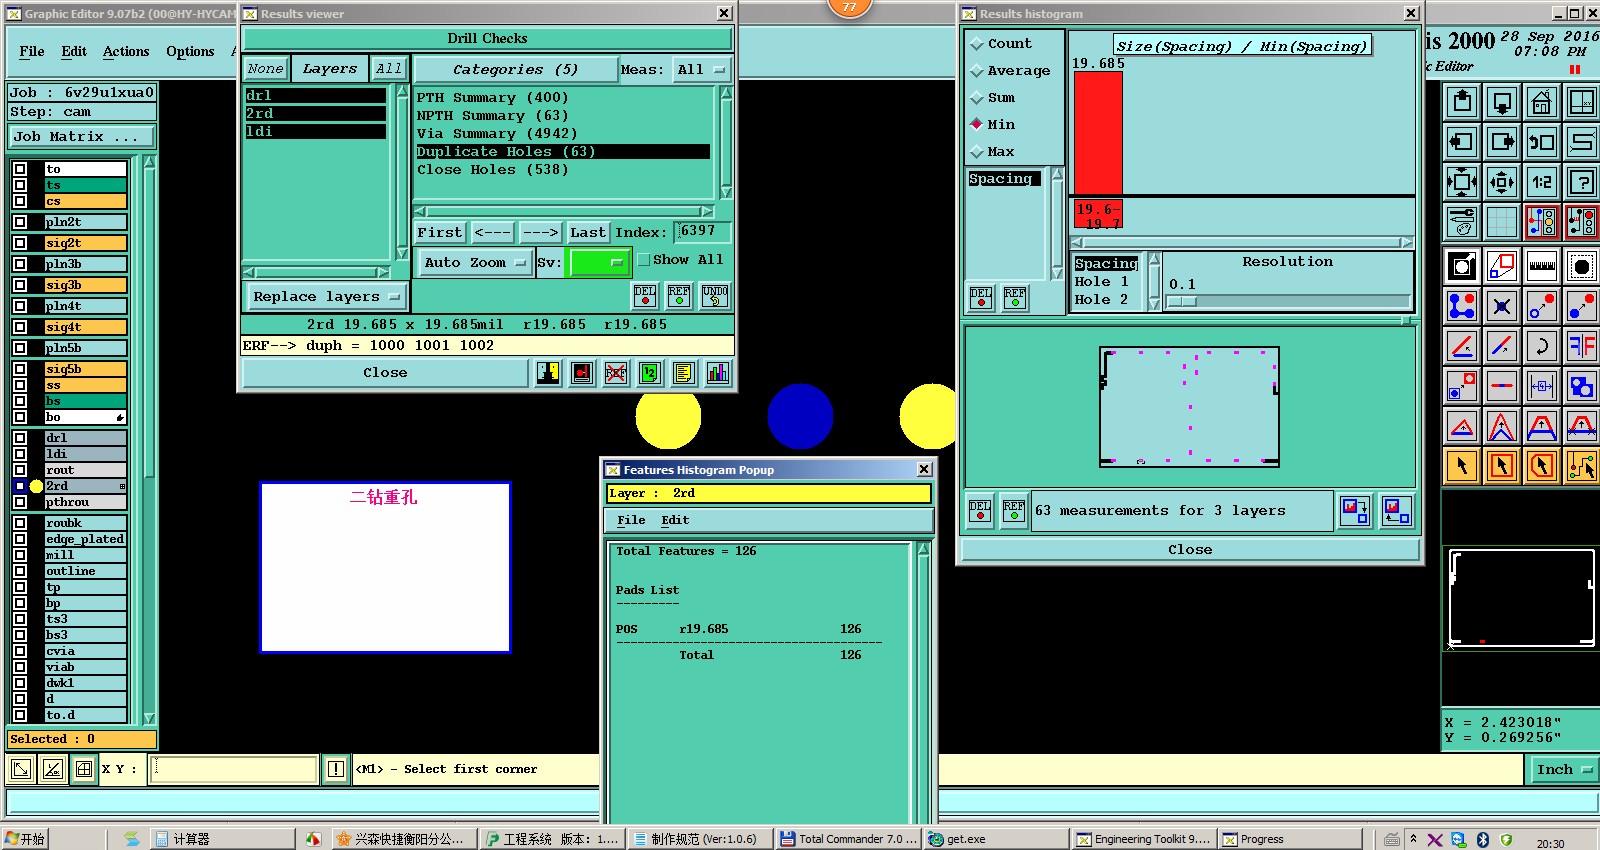This screenshot has width=1600, height=850.
Task: Open Total Commander from taskbar
Action: pyautogui.click(x=848, y=839)
